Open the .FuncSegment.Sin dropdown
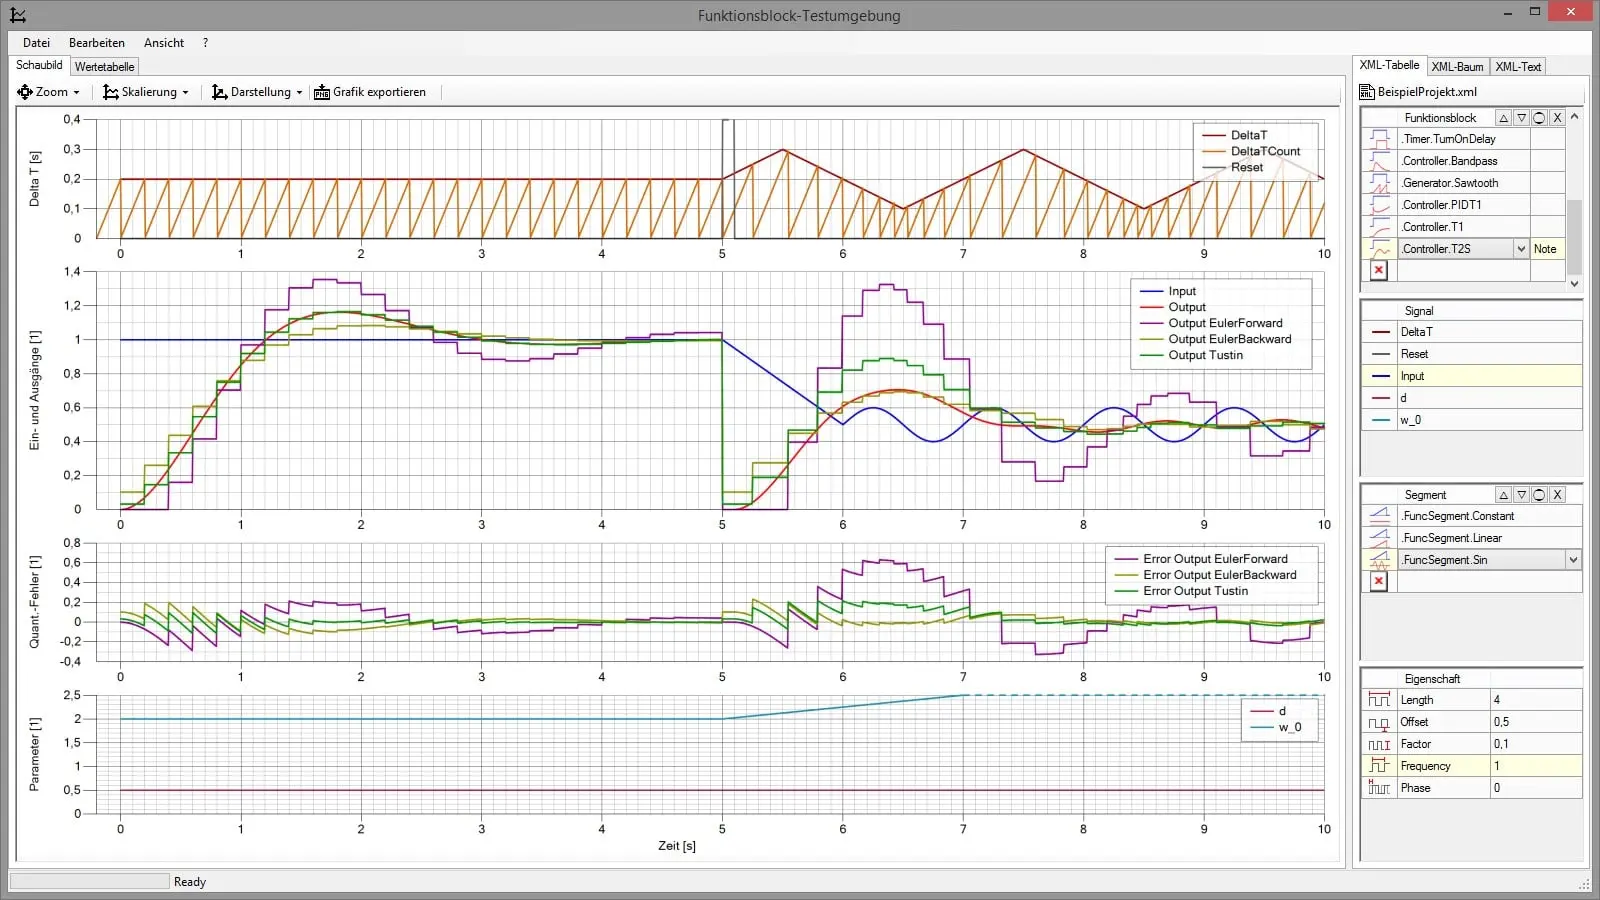Image resolution: width=1600 pixels, height=900 pixels. [1572, 559]
